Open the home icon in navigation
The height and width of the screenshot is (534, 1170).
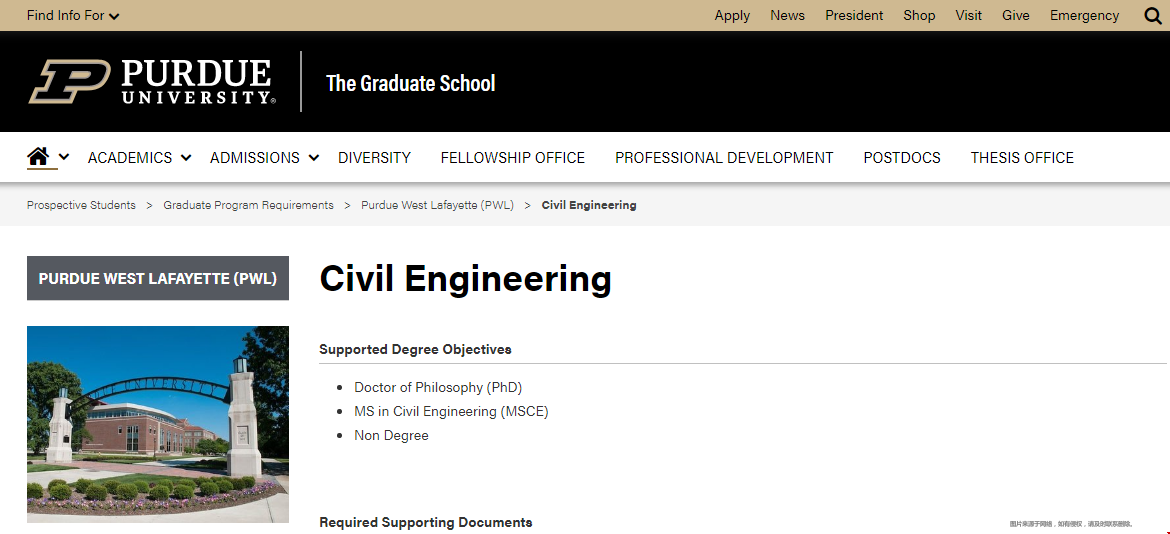coord(38,157)
